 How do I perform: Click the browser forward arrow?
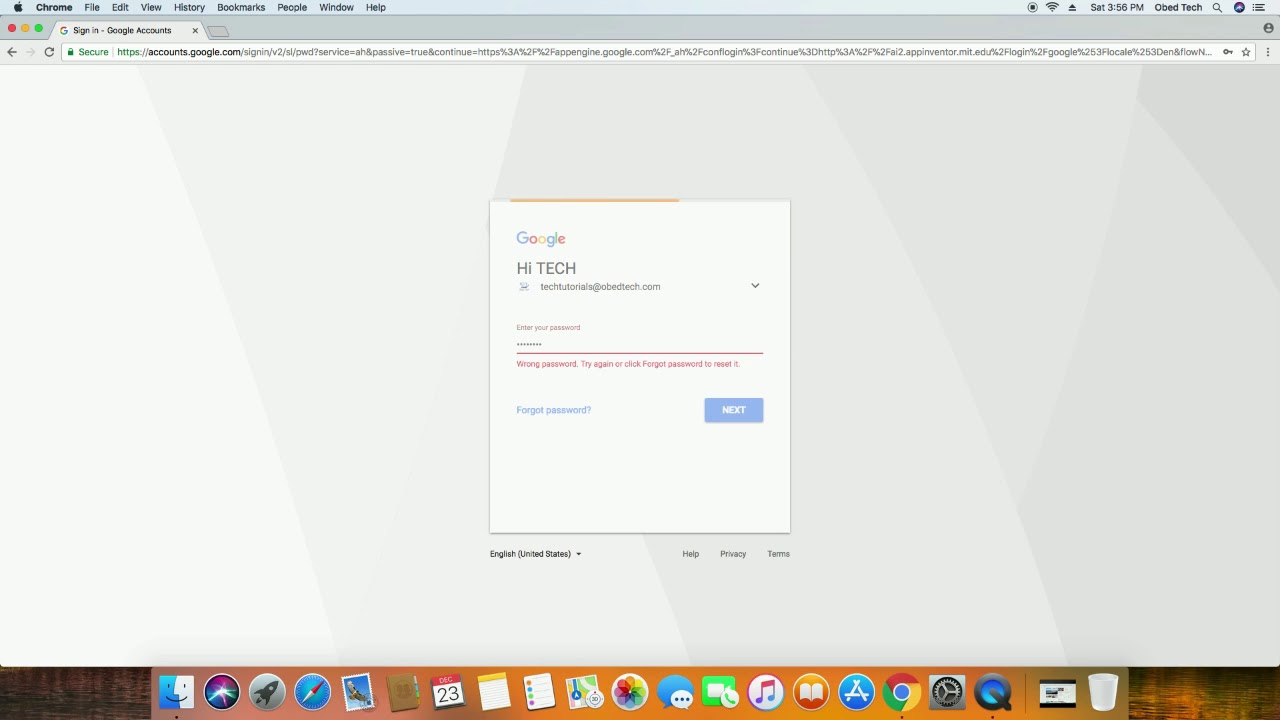pyautogui.click(x=30, y=52)
